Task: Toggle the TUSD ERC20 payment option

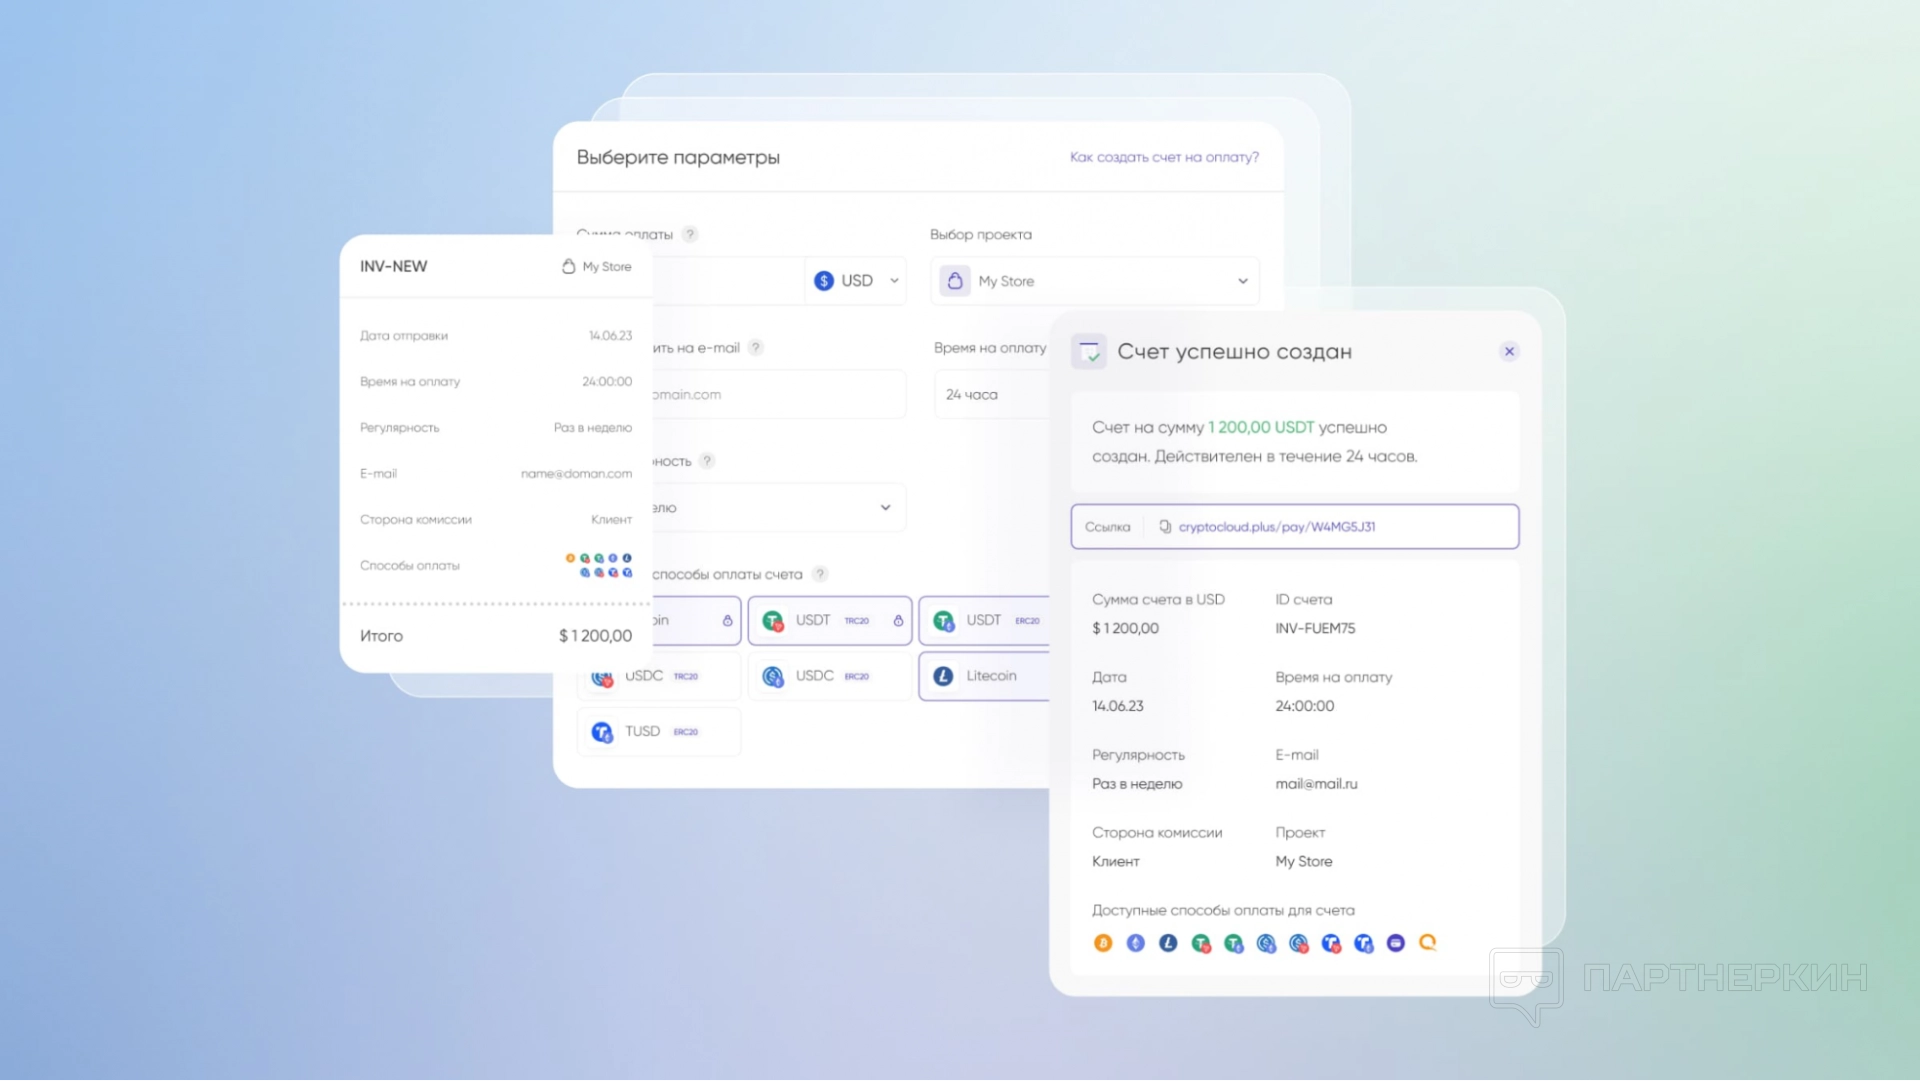Action: tap(659, 732)
